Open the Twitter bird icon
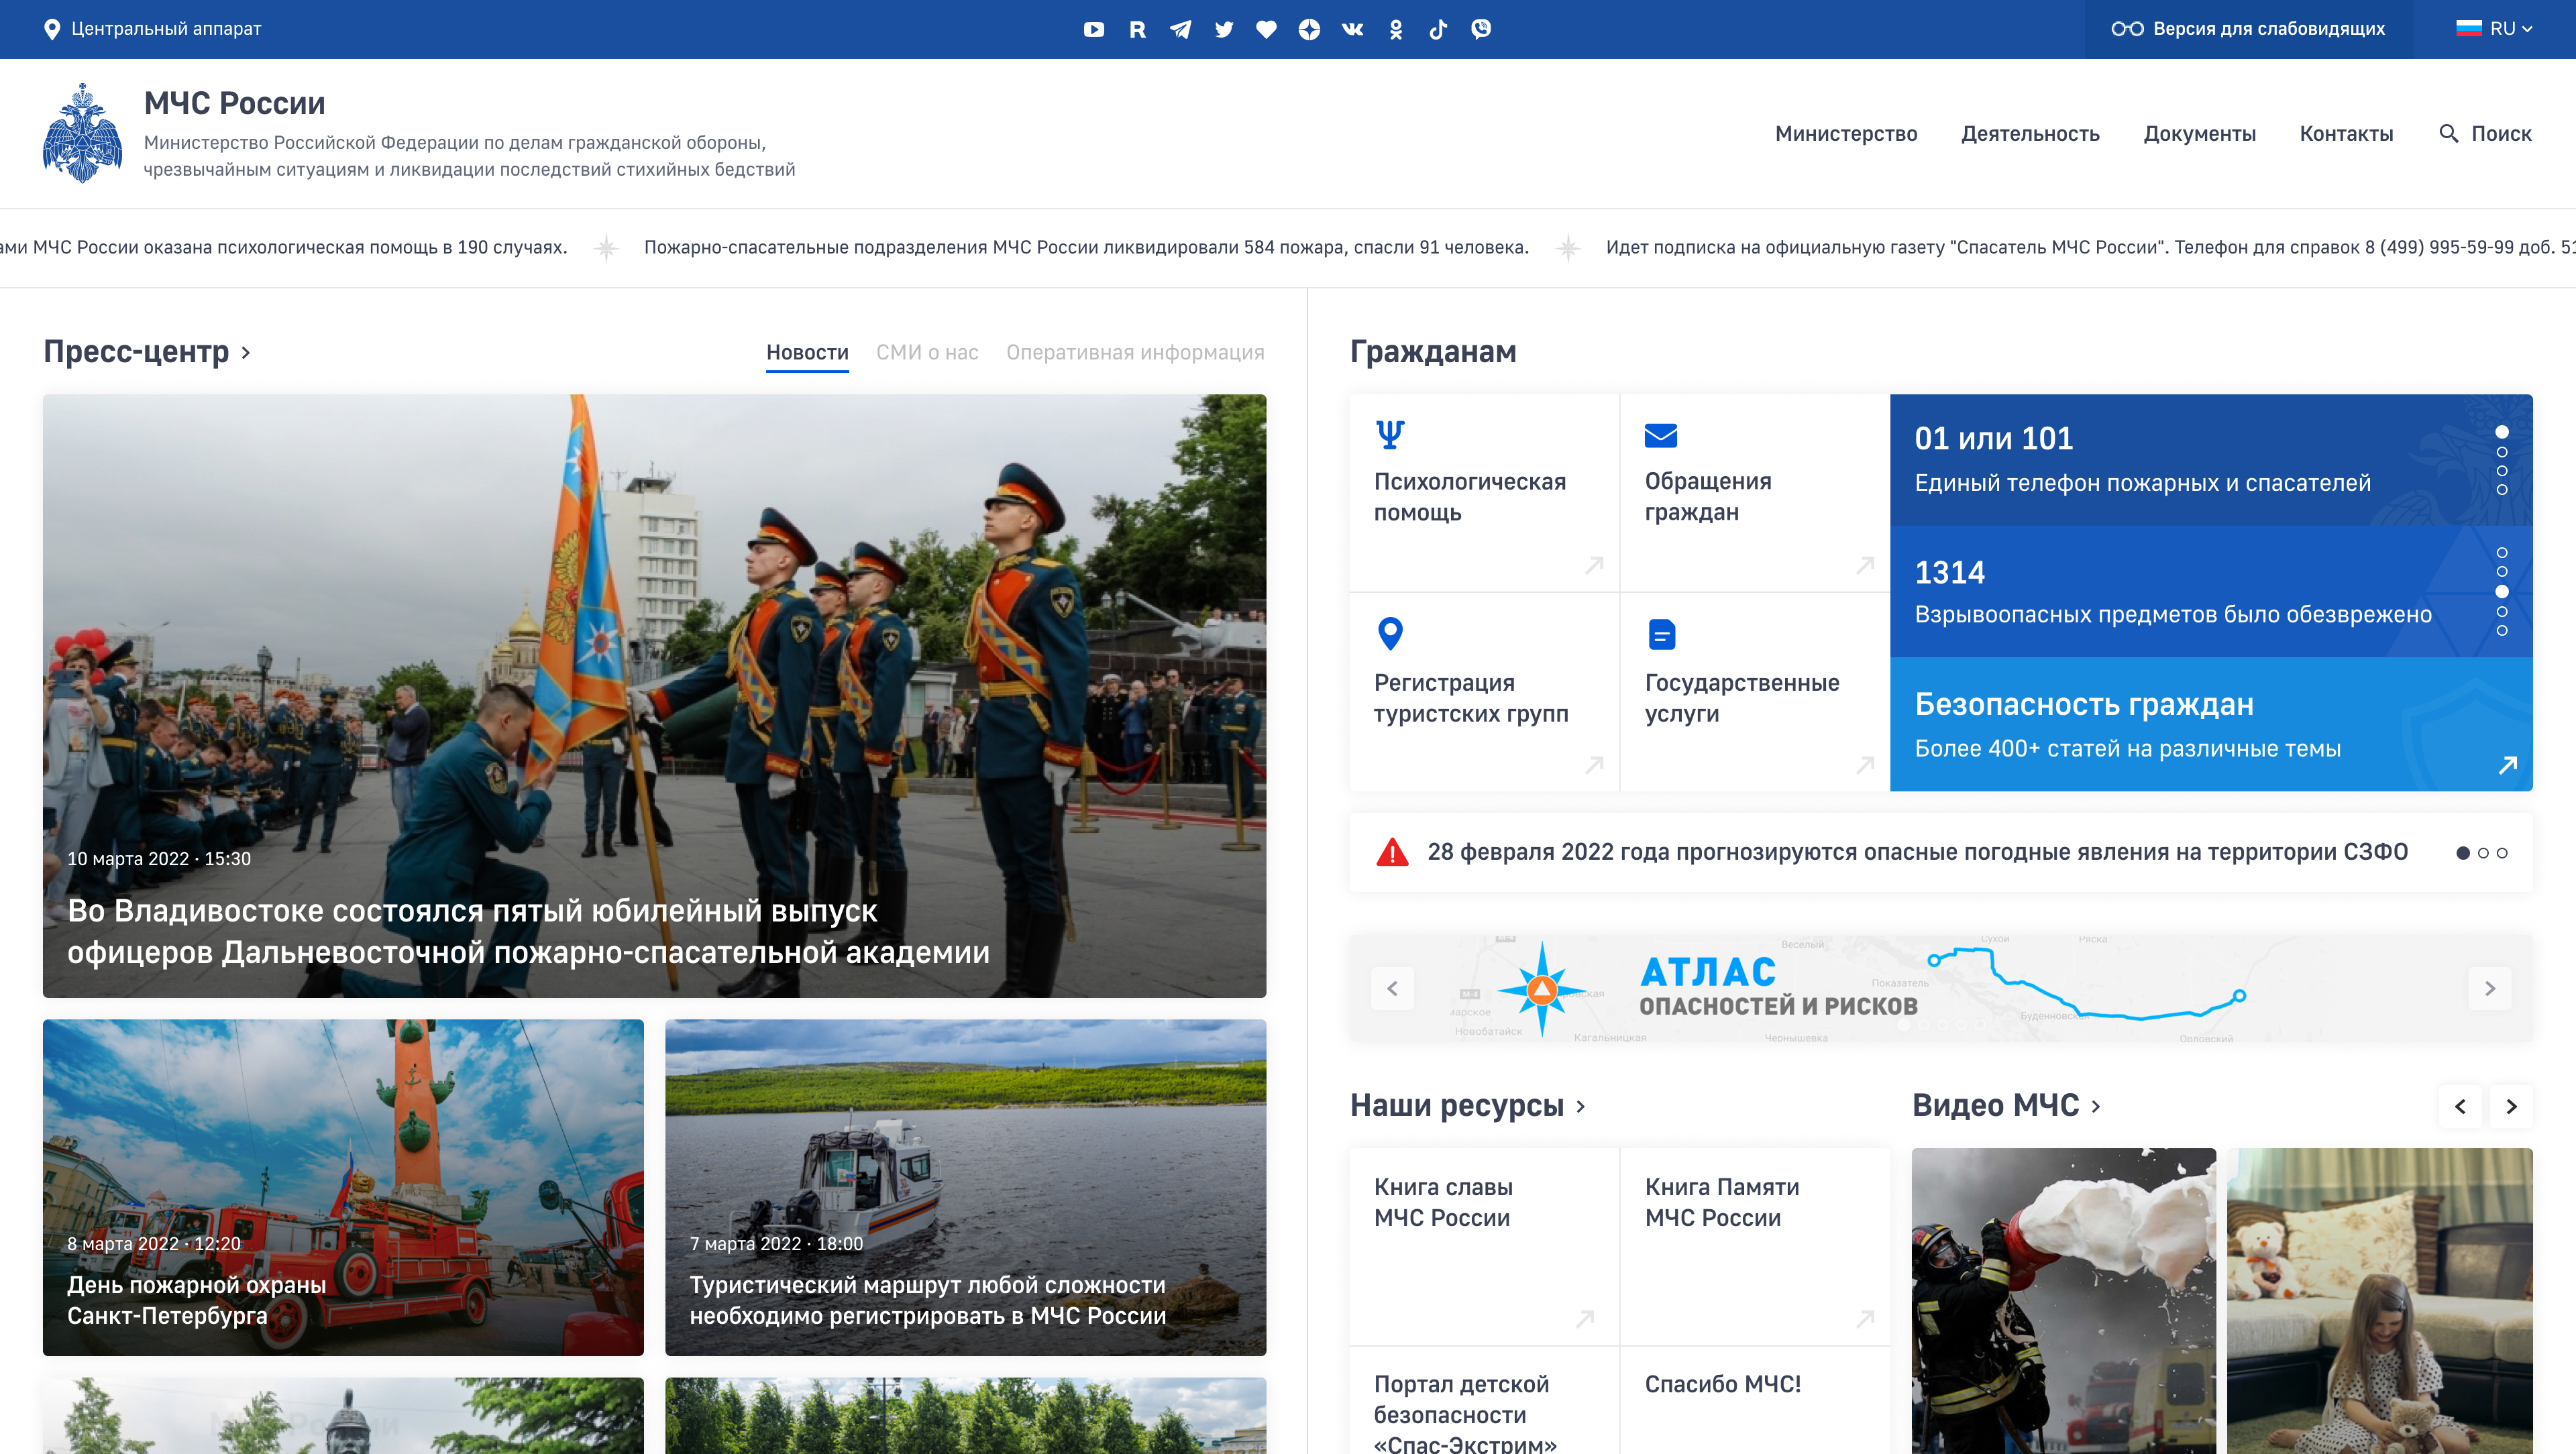The height and width of the screenshot is (1454, 2576). [x=1223, y=29]
